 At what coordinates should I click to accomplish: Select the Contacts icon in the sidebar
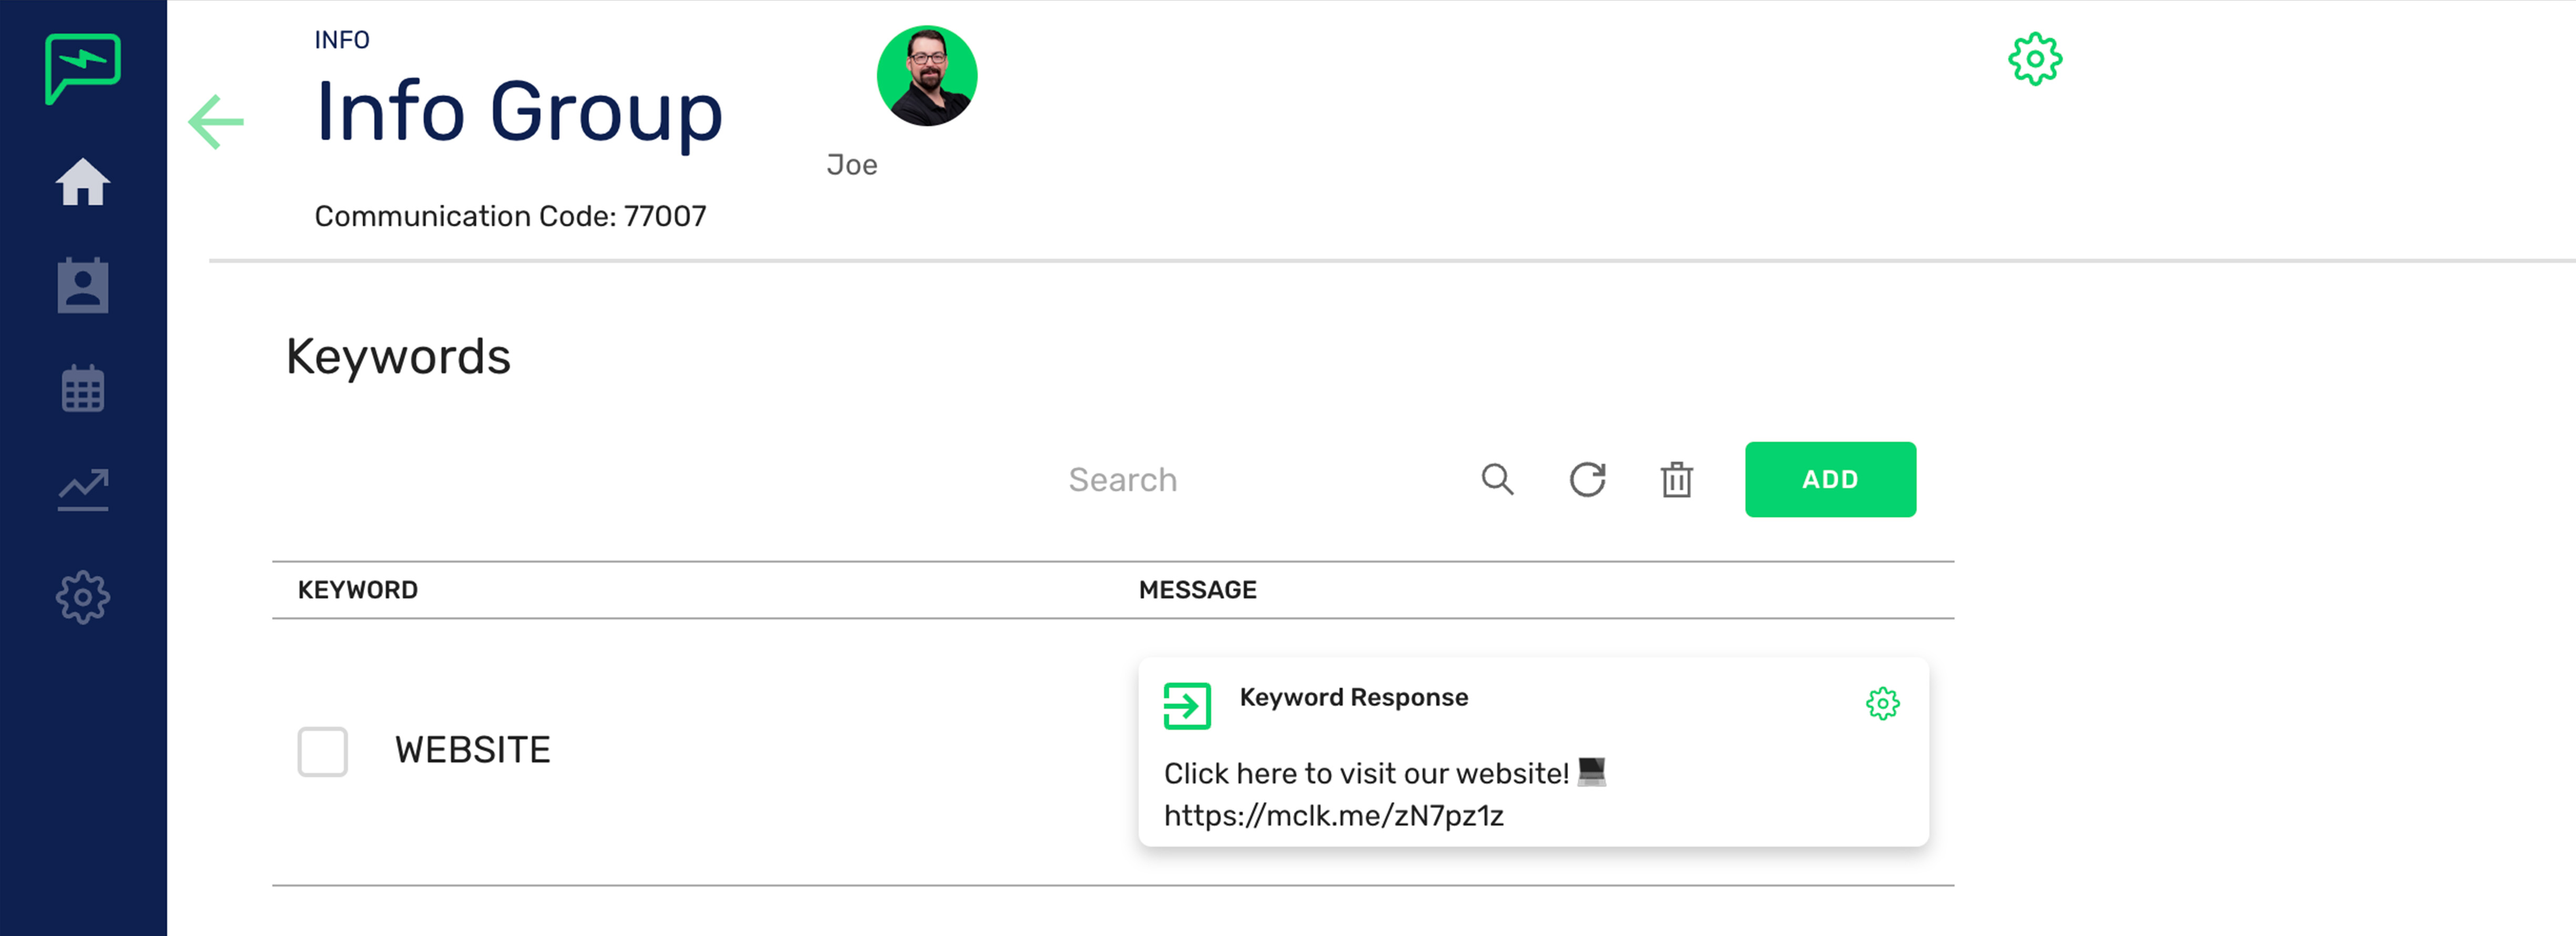[83, 285]
